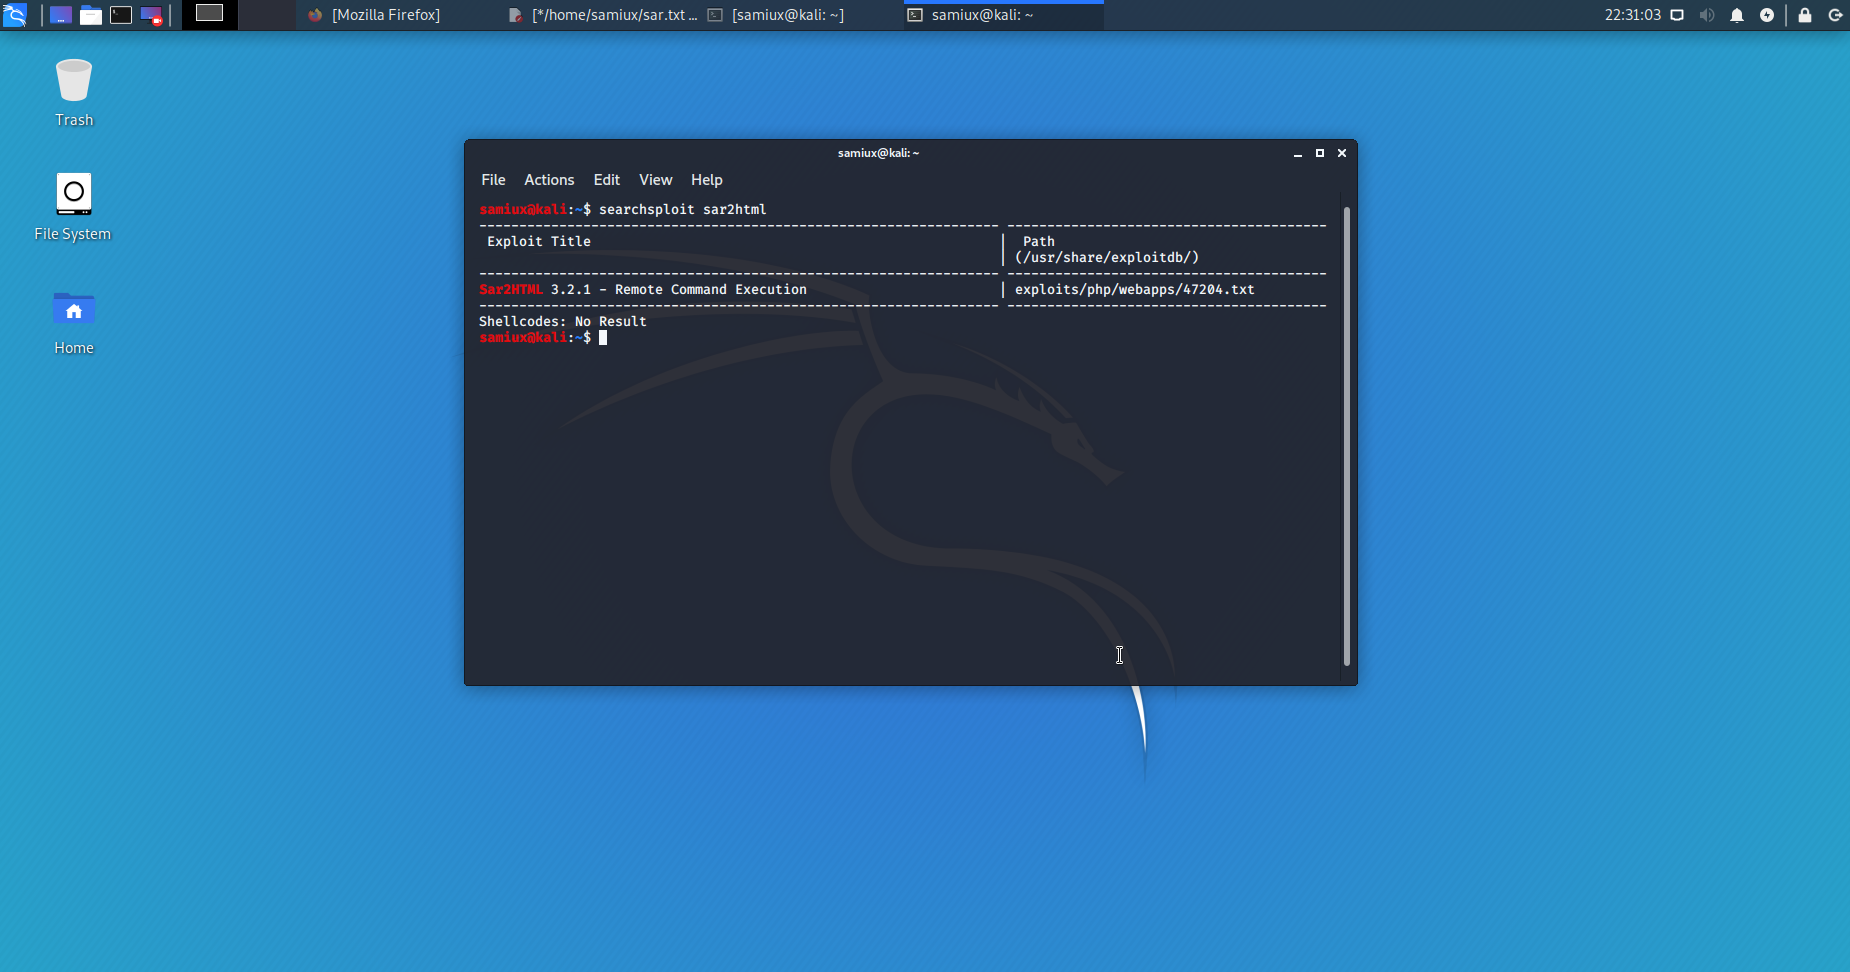
Task: Close the terminal window
Action: pyautogui.click(x=1342, y=153)
